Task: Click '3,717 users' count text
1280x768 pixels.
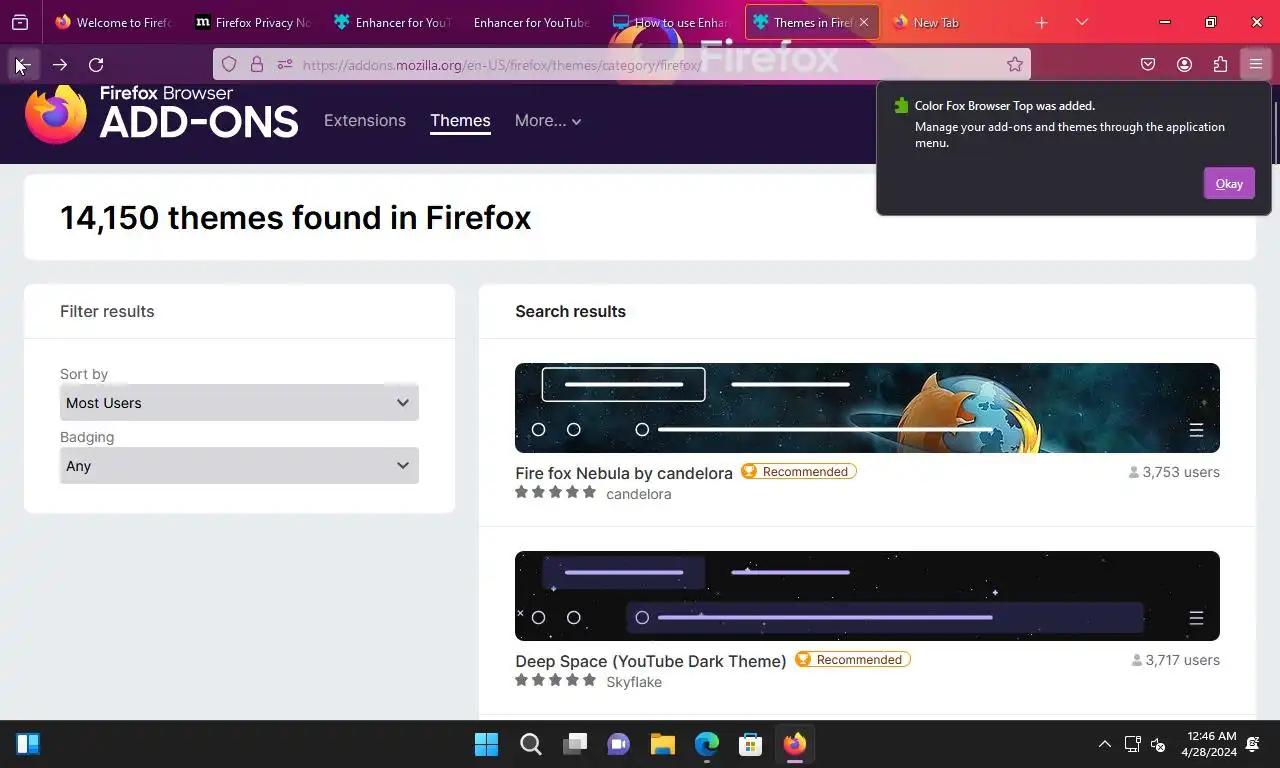Action: [1182, 660]
